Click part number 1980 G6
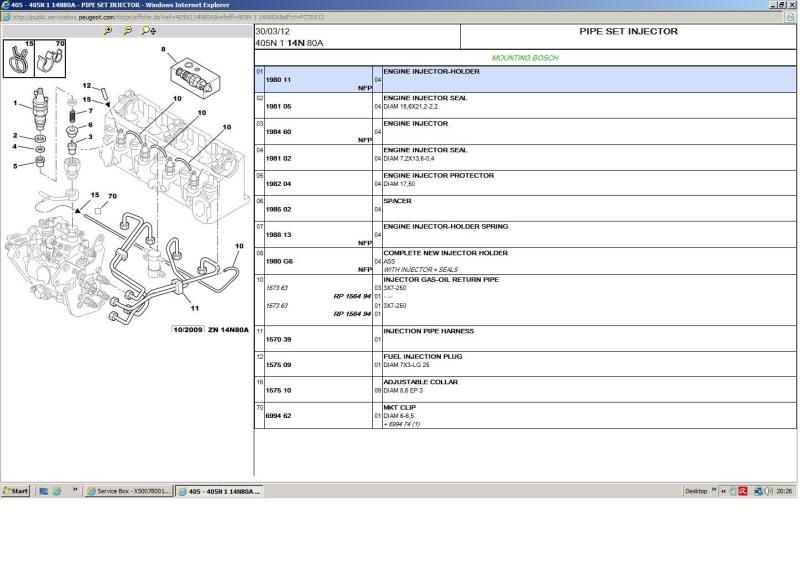Viewport: 800px width, 568px height. pos(279,262)
